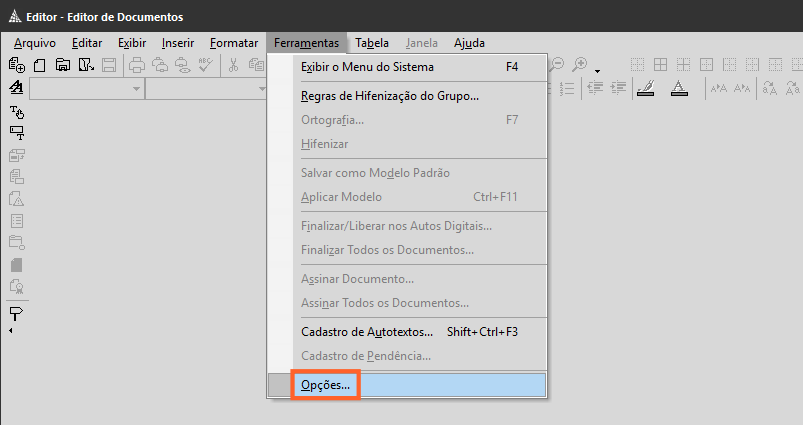Click the new document with plus icon

click(x=16, y=65)
